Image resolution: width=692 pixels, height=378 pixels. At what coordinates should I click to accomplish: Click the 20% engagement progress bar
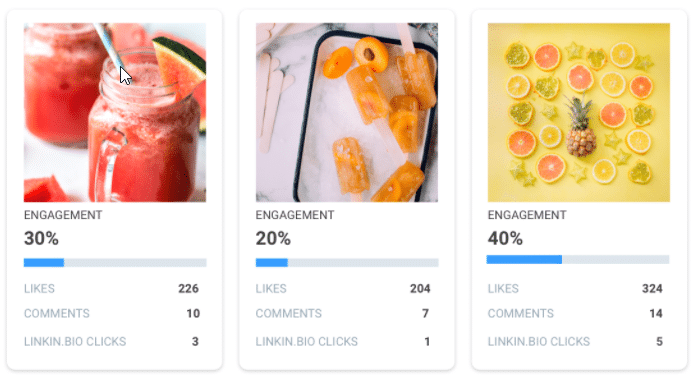pos(347,262)
